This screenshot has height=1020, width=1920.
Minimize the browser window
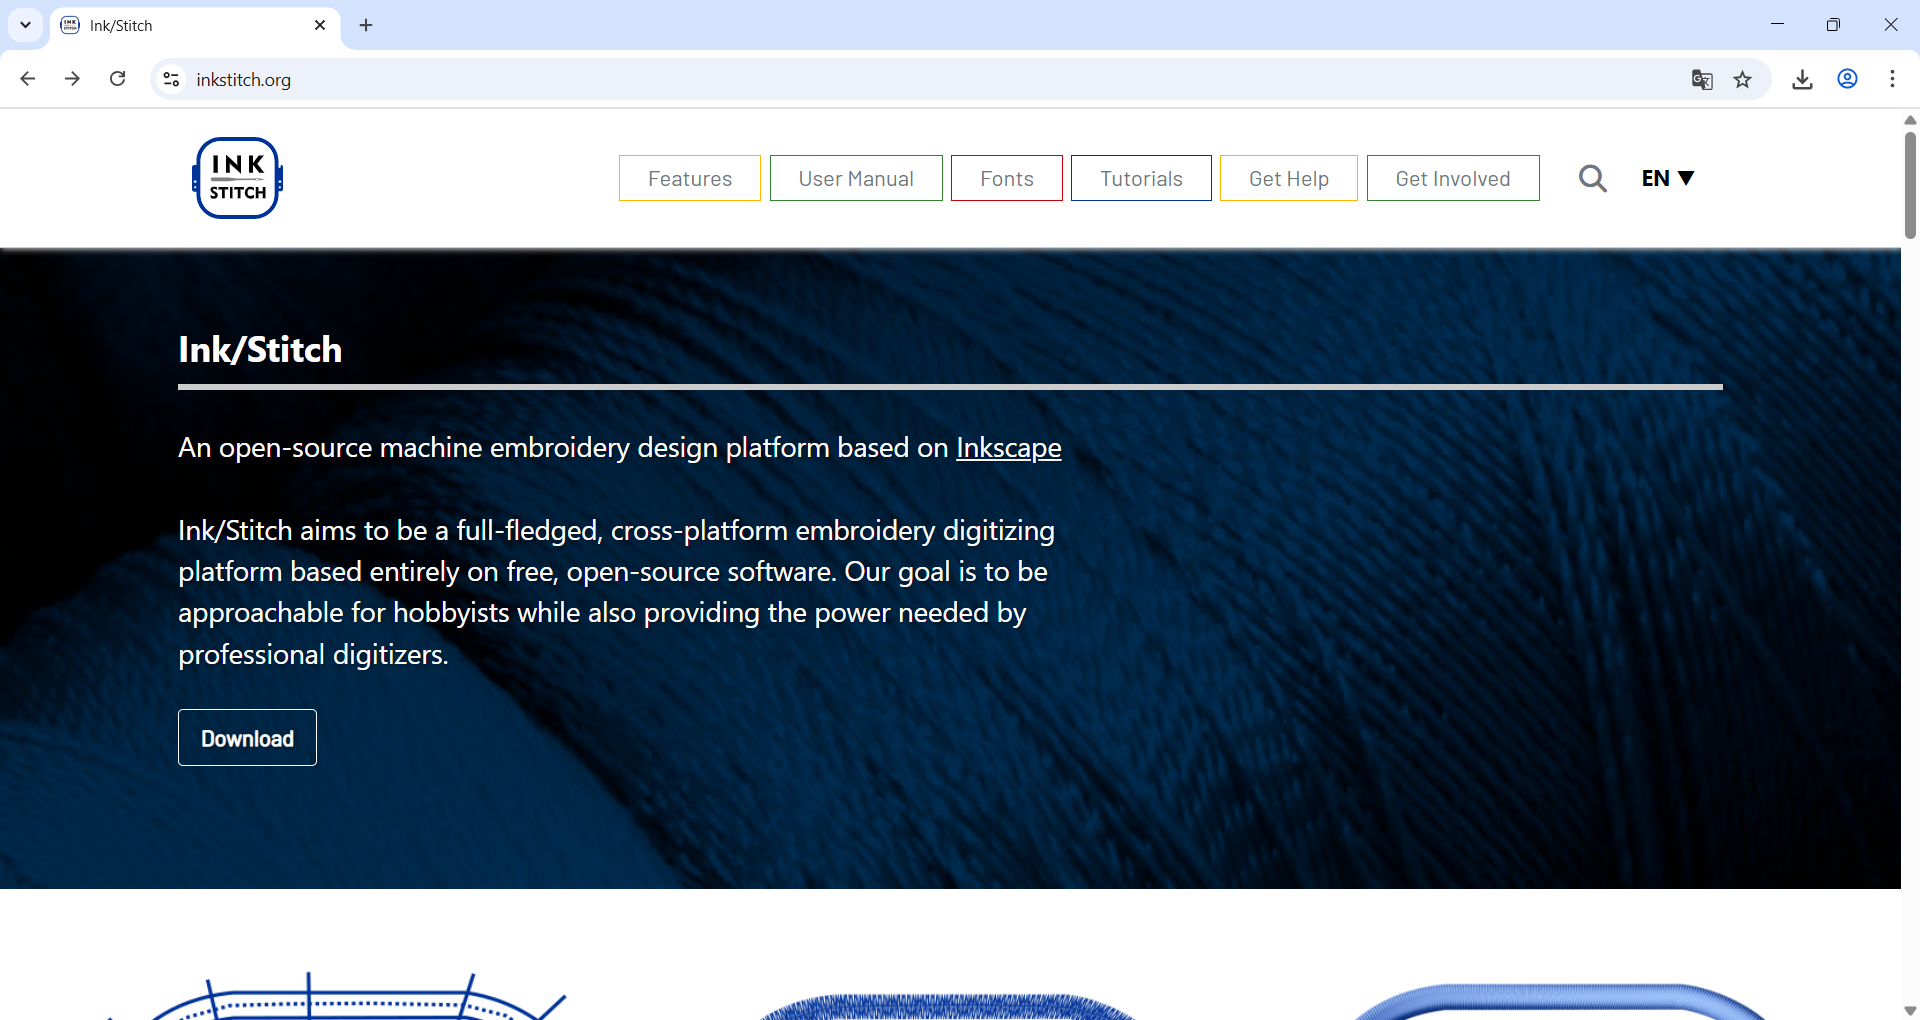point(1777,25)
